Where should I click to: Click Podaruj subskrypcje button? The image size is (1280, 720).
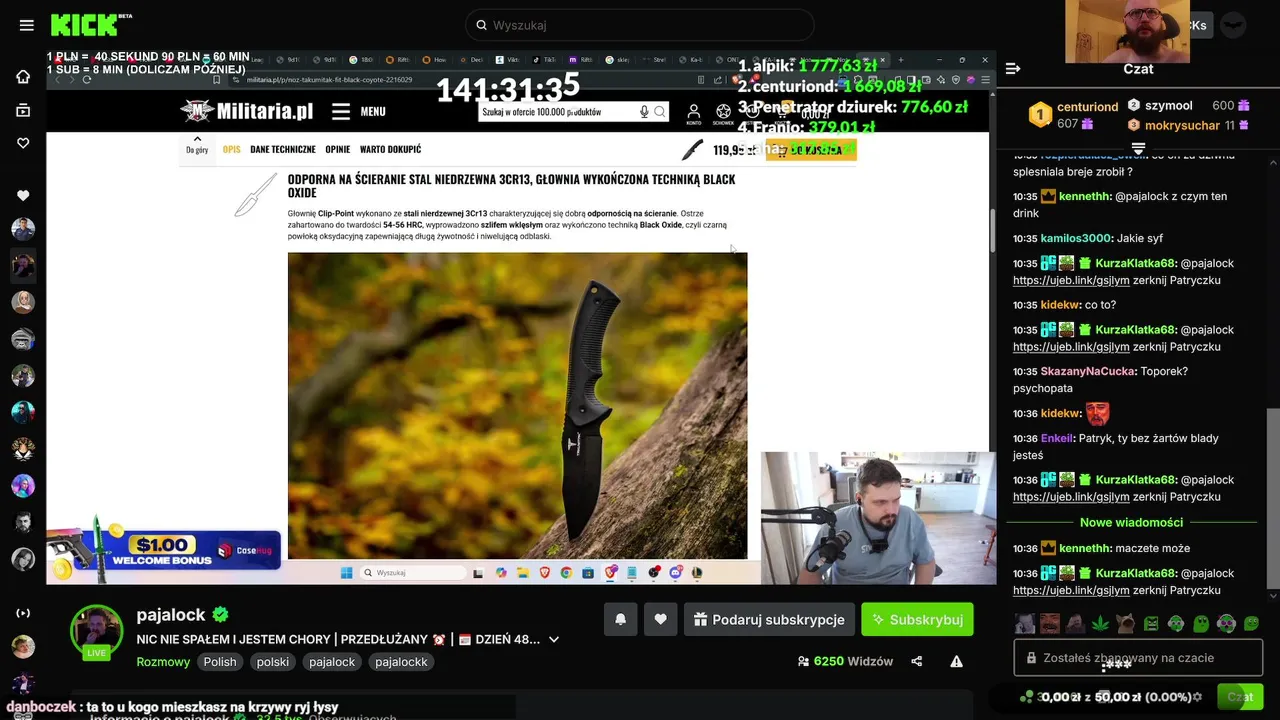click(769, 619)
